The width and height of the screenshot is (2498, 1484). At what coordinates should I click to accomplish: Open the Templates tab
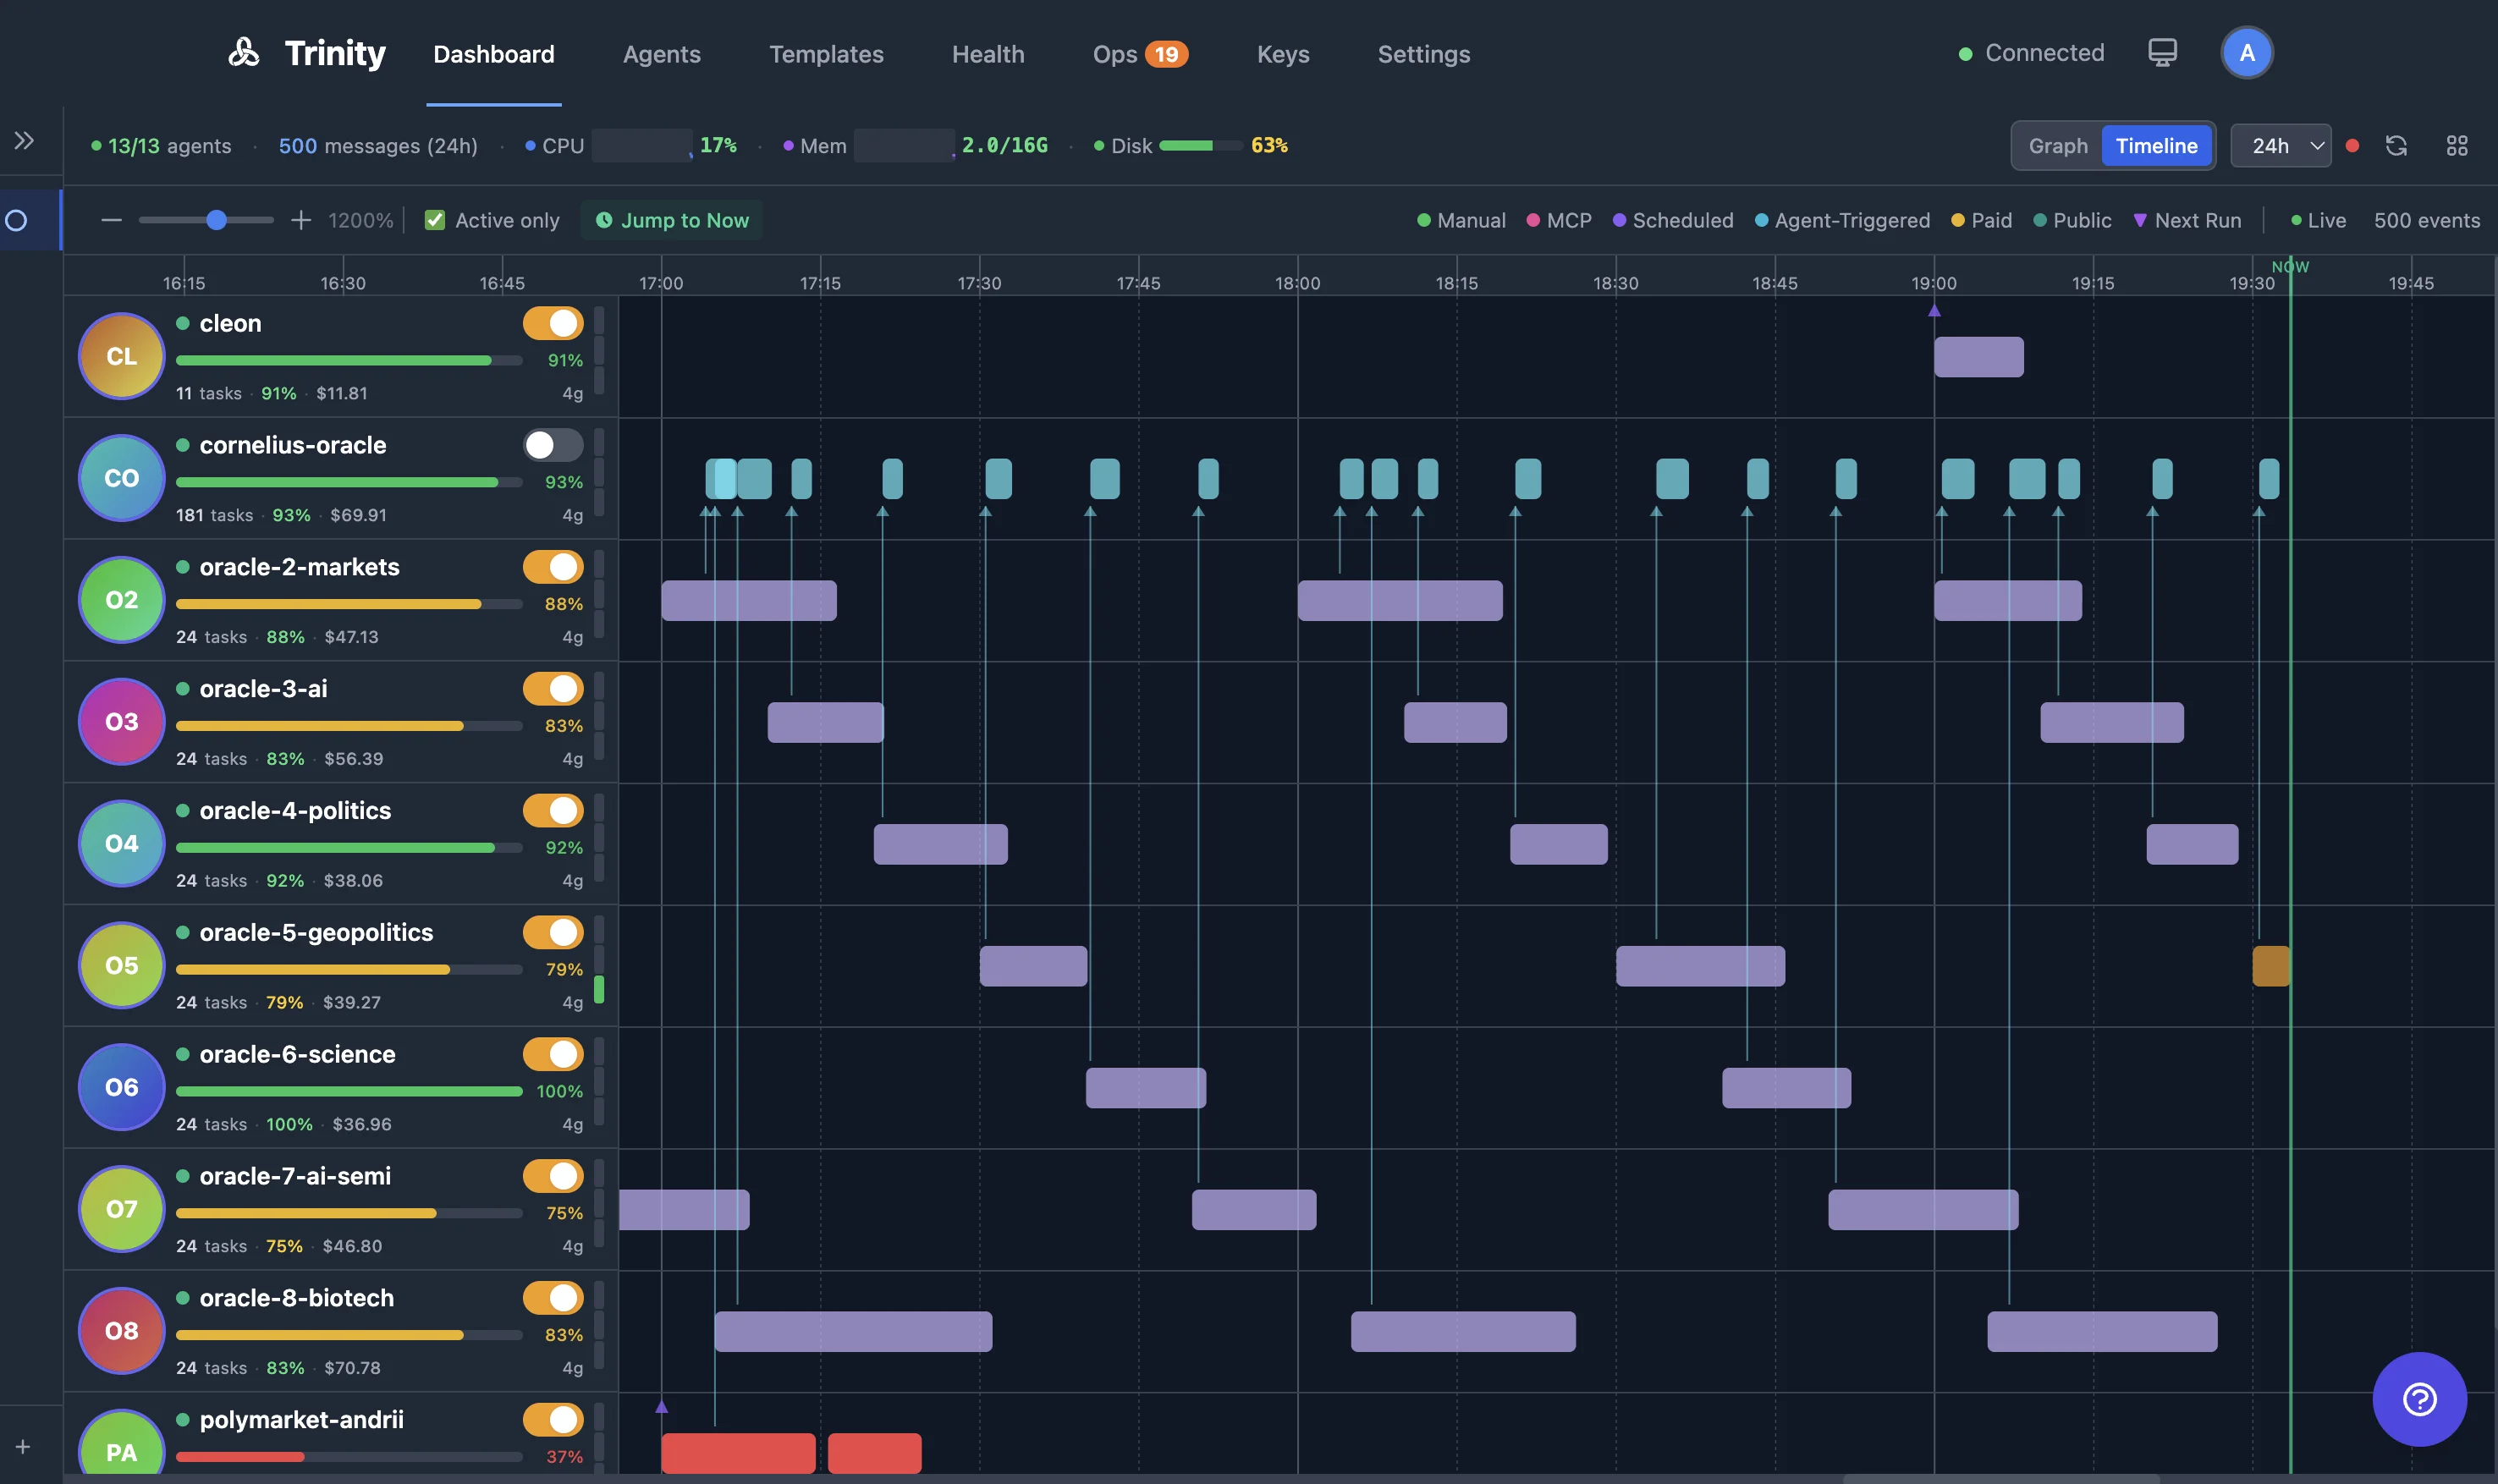[826, 54]
